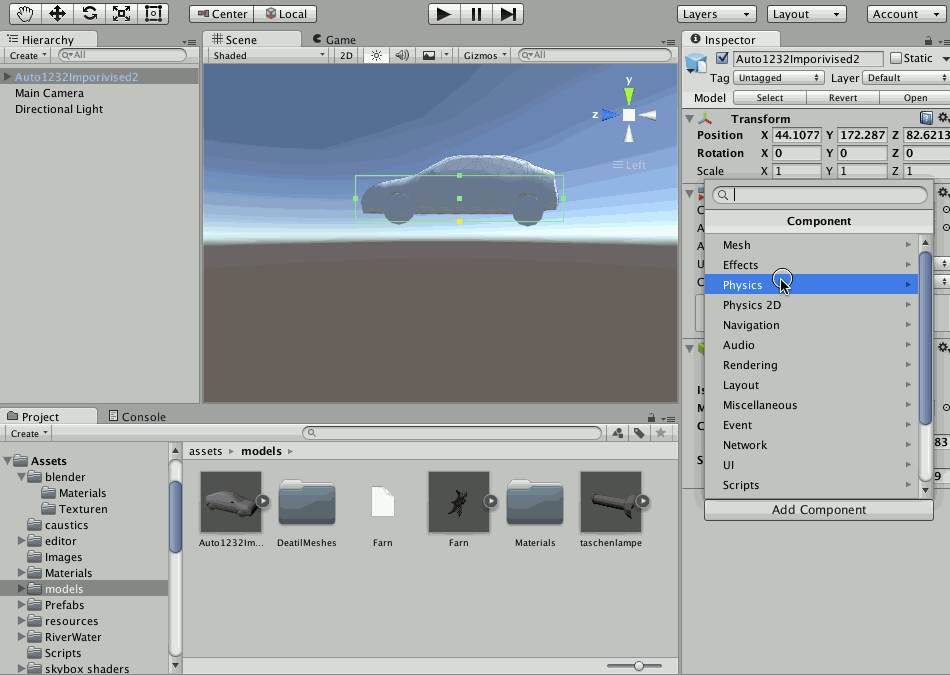Image resolution: width=950 pixels, height=675 pixels.
Task: Search by type icon in Project
Action: click(x=617, y=433)
